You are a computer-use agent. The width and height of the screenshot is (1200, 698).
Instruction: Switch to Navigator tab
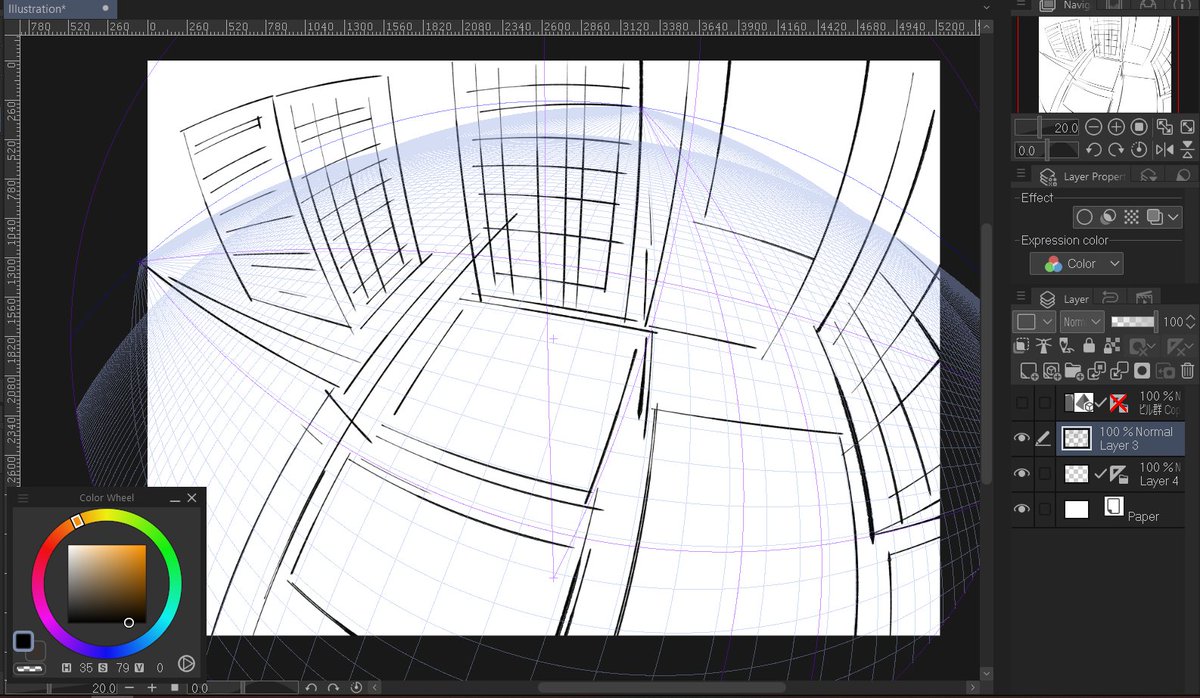1066,5
